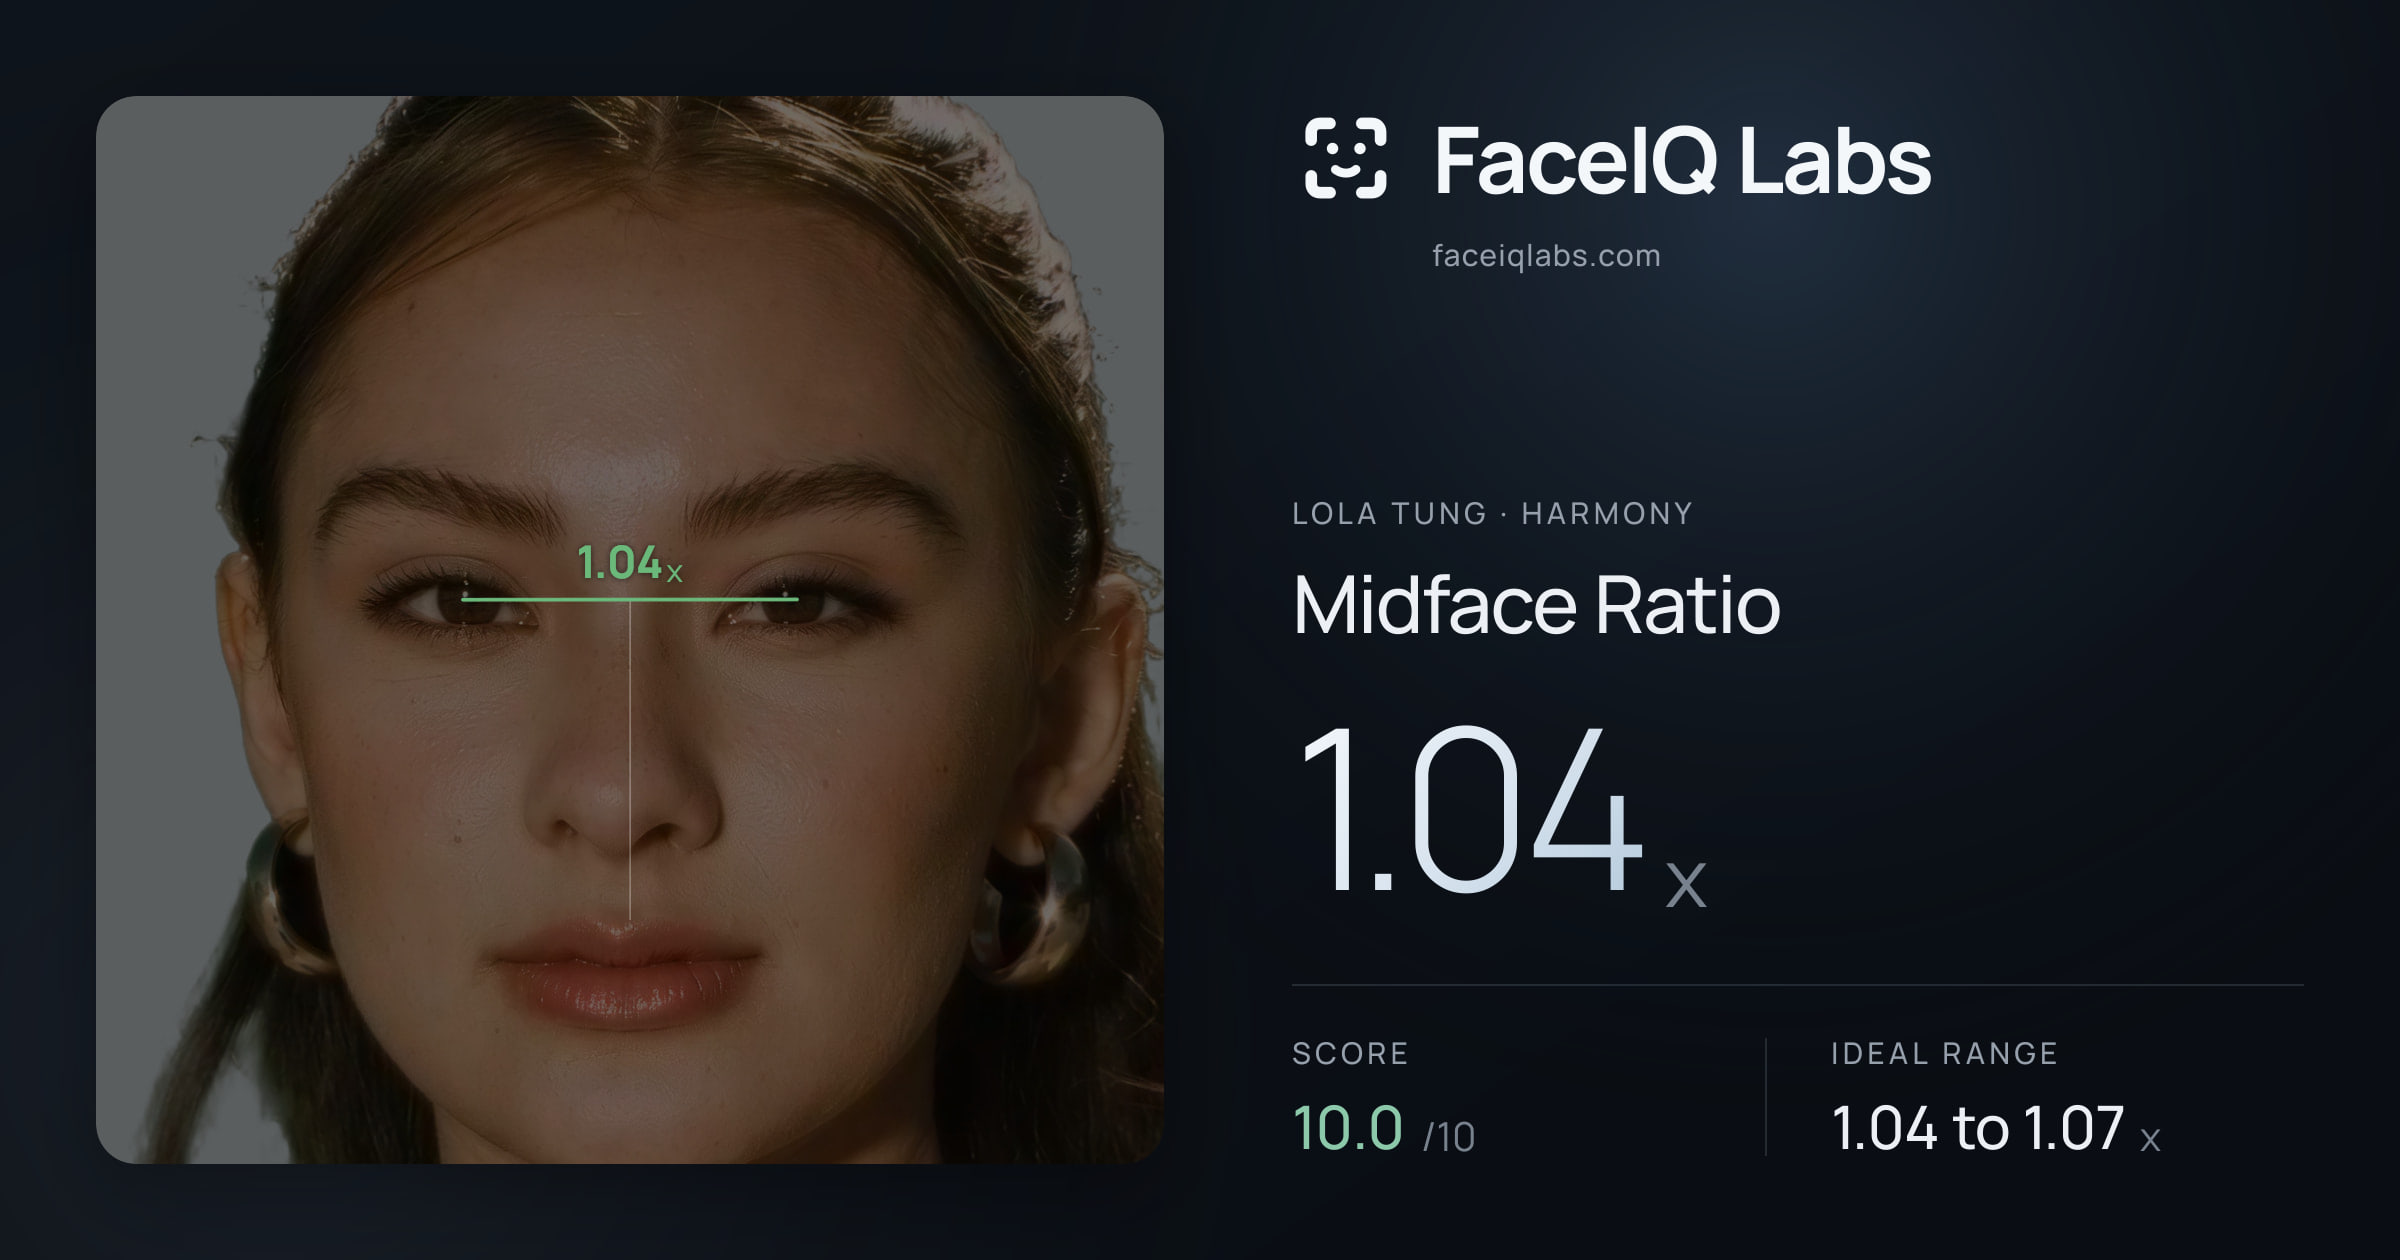This screenshot has width=2400, height=1260.
Task: Click the face photo thumbnail
Action: point(630,630)
